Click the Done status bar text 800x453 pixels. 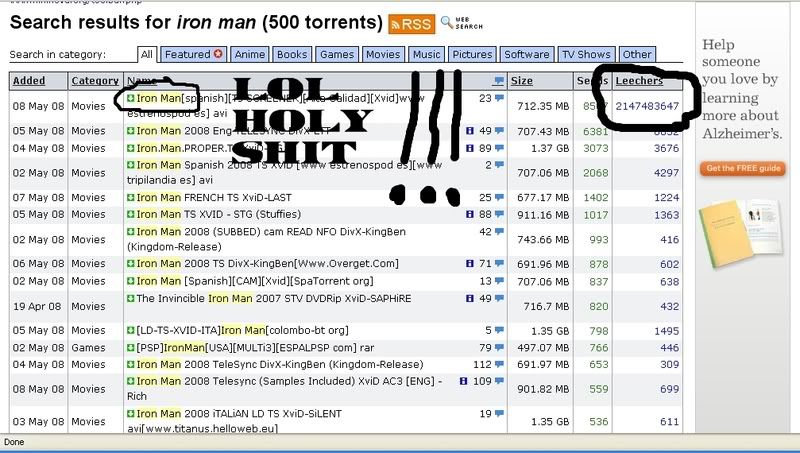tap(14, 442)
